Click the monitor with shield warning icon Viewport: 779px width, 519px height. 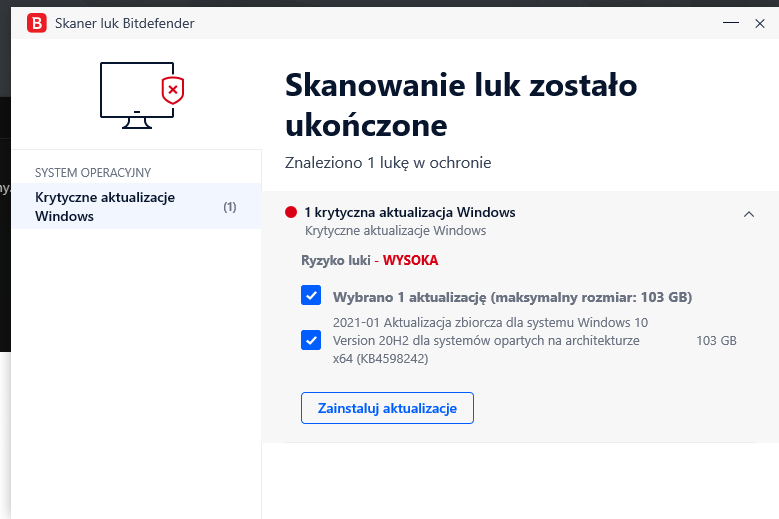(x=142, y=95)
